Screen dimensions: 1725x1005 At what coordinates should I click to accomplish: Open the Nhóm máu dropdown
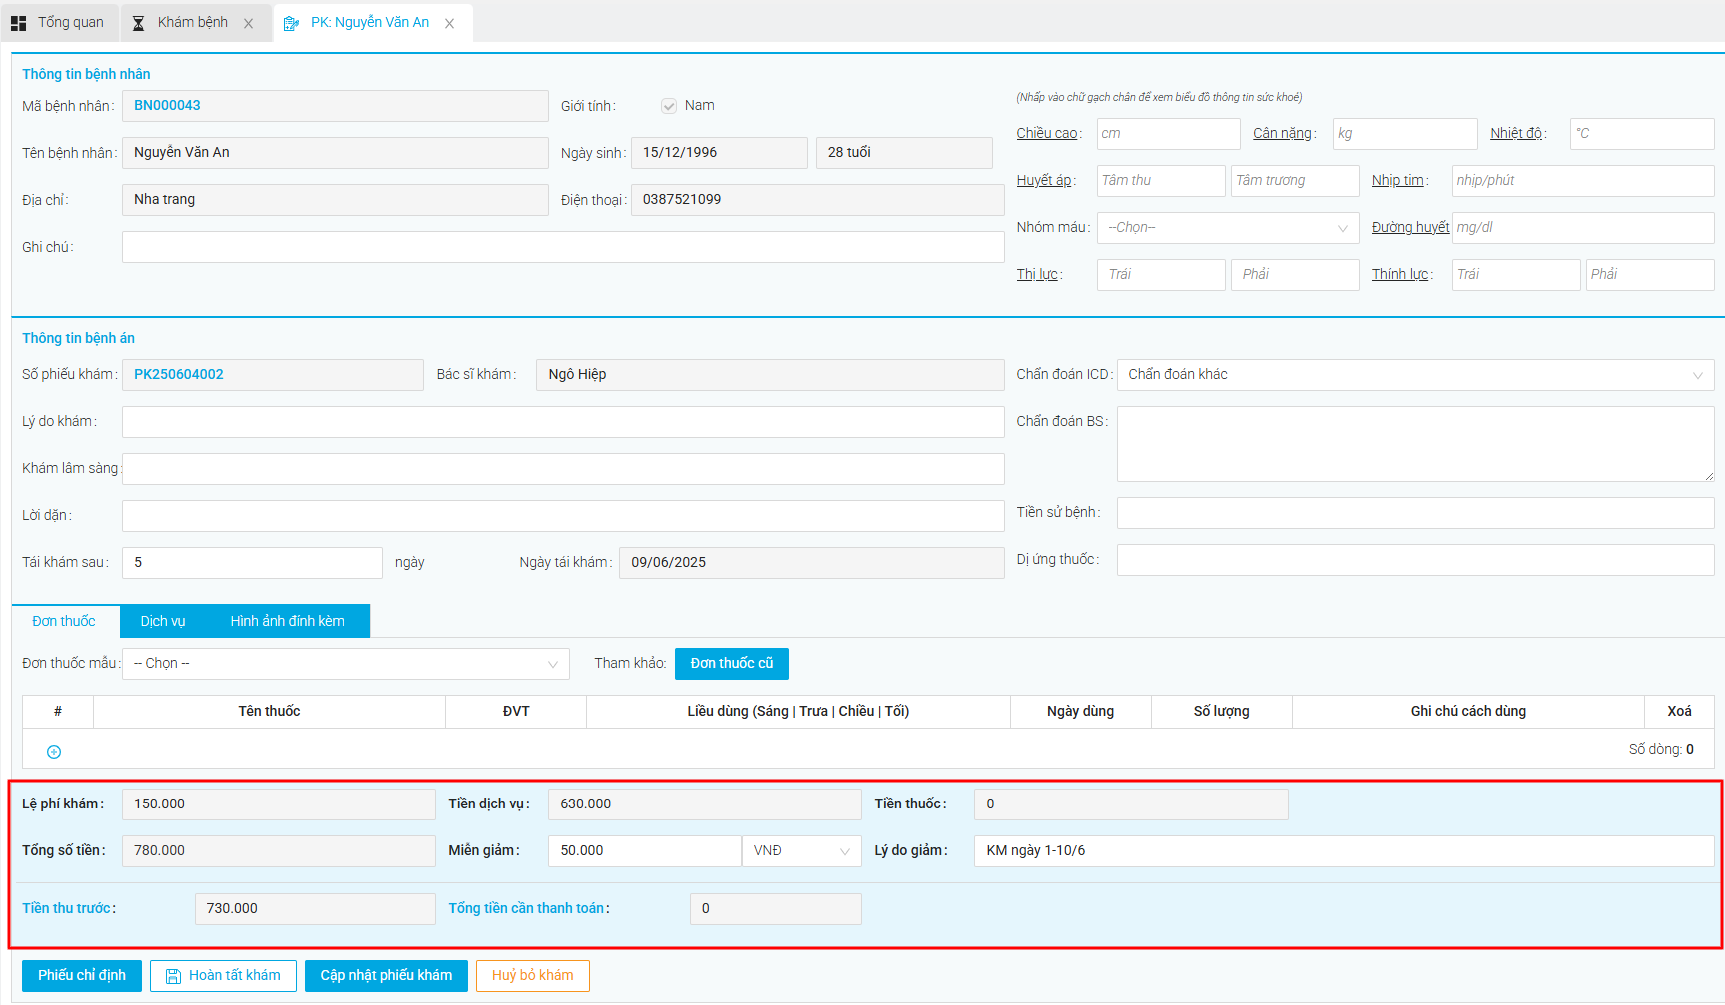click(1228, 228)
